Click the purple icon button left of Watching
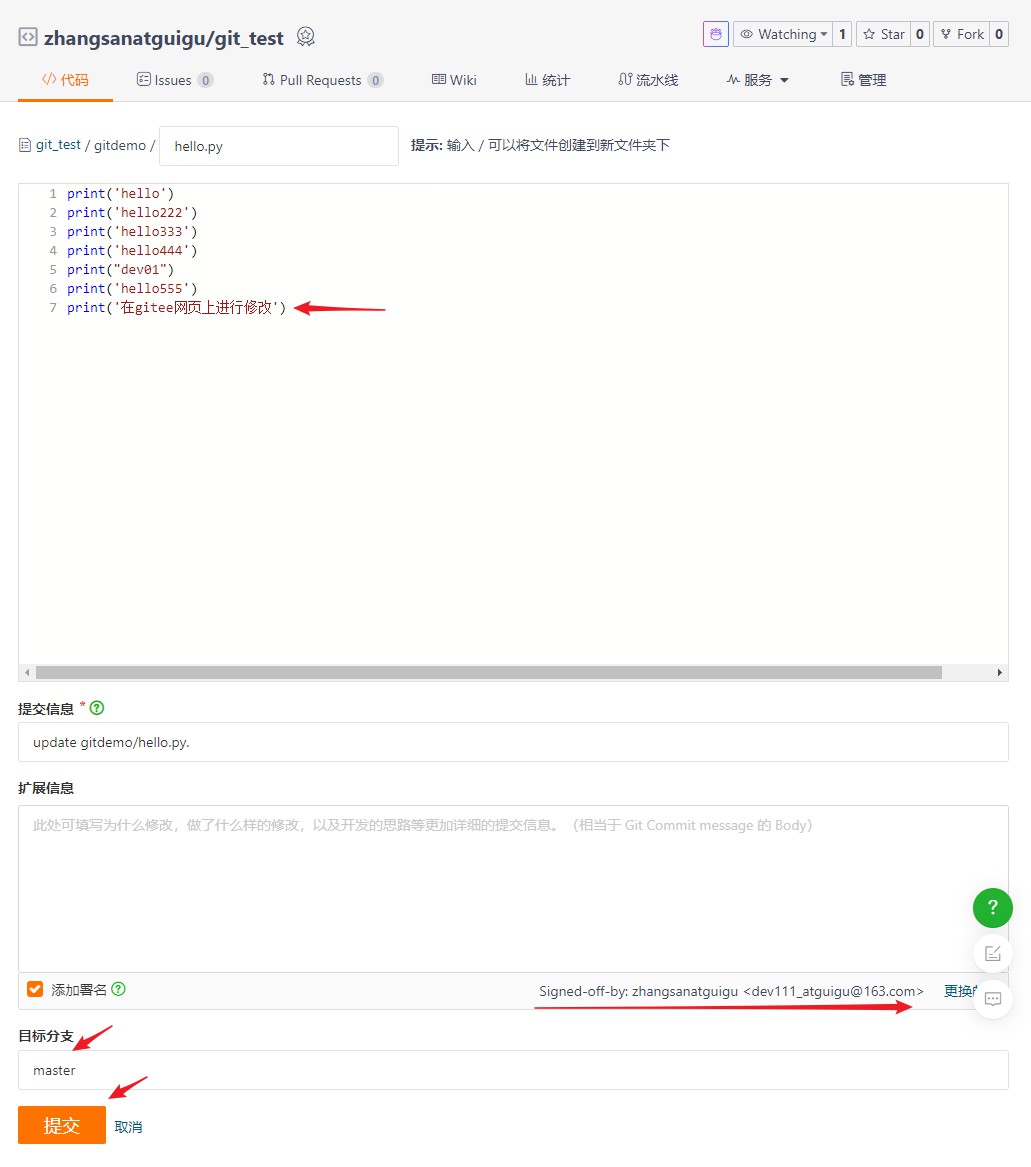 pyautogui.click(x=715, y=34)
